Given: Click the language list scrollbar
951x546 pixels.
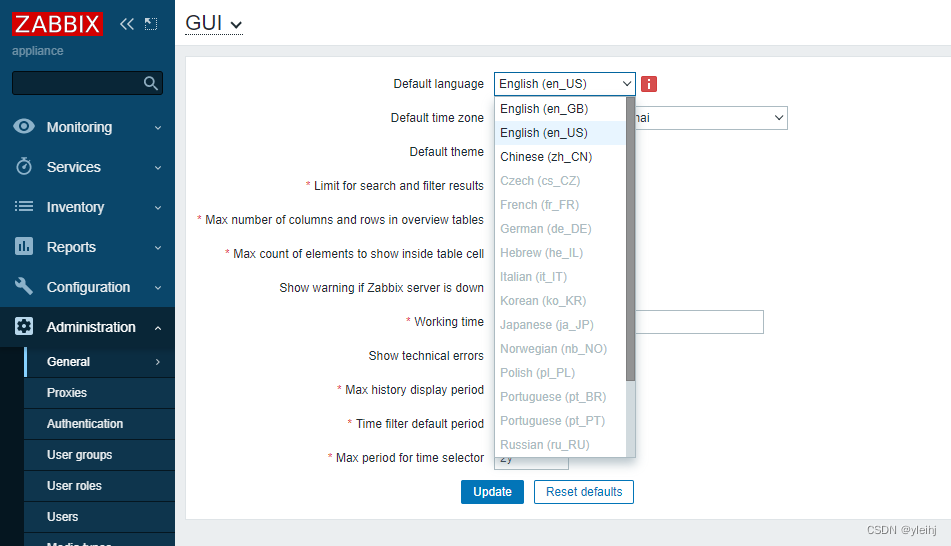Looking at the screenshot, I should [x=630, y=240].
